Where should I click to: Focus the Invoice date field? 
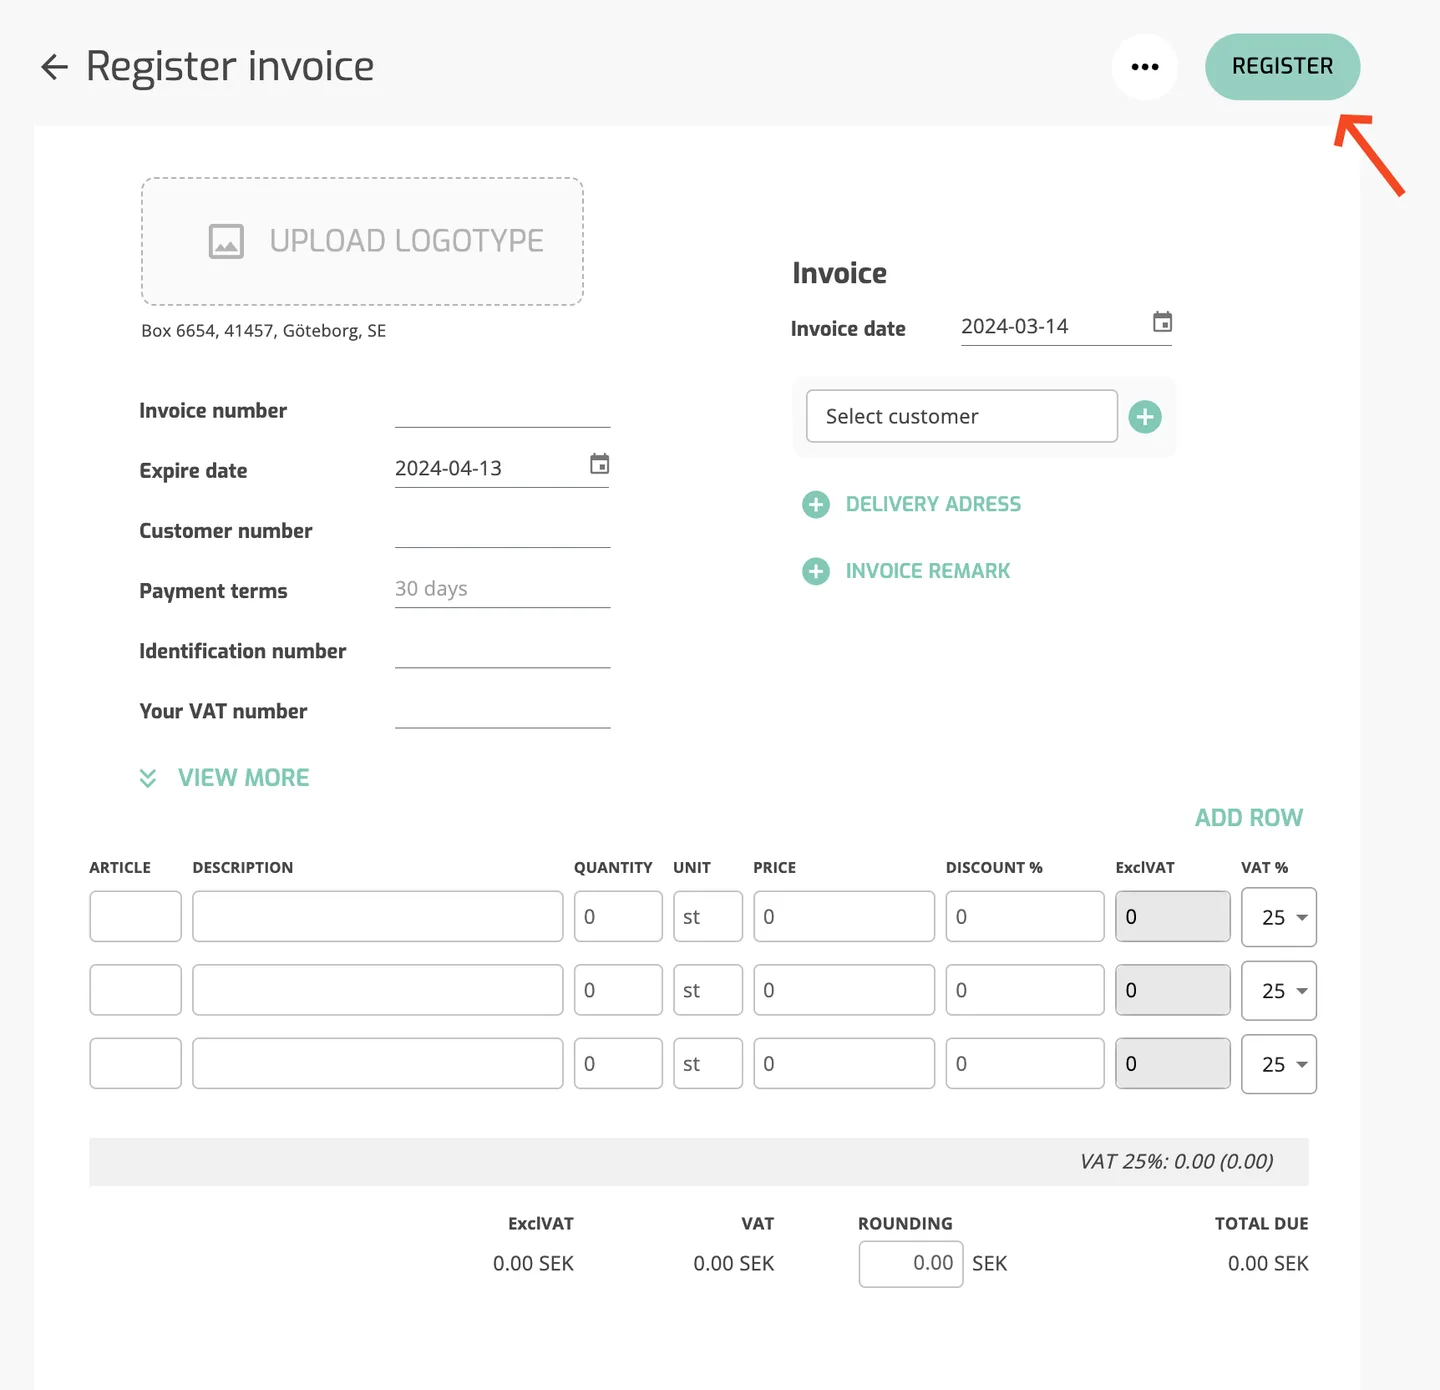[1066, 326]
